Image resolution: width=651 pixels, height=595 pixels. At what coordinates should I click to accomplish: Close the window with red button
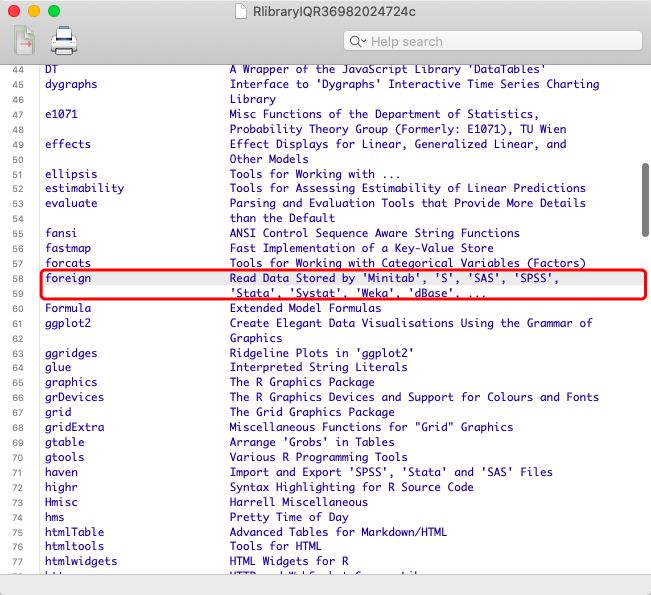coord(14,10)
